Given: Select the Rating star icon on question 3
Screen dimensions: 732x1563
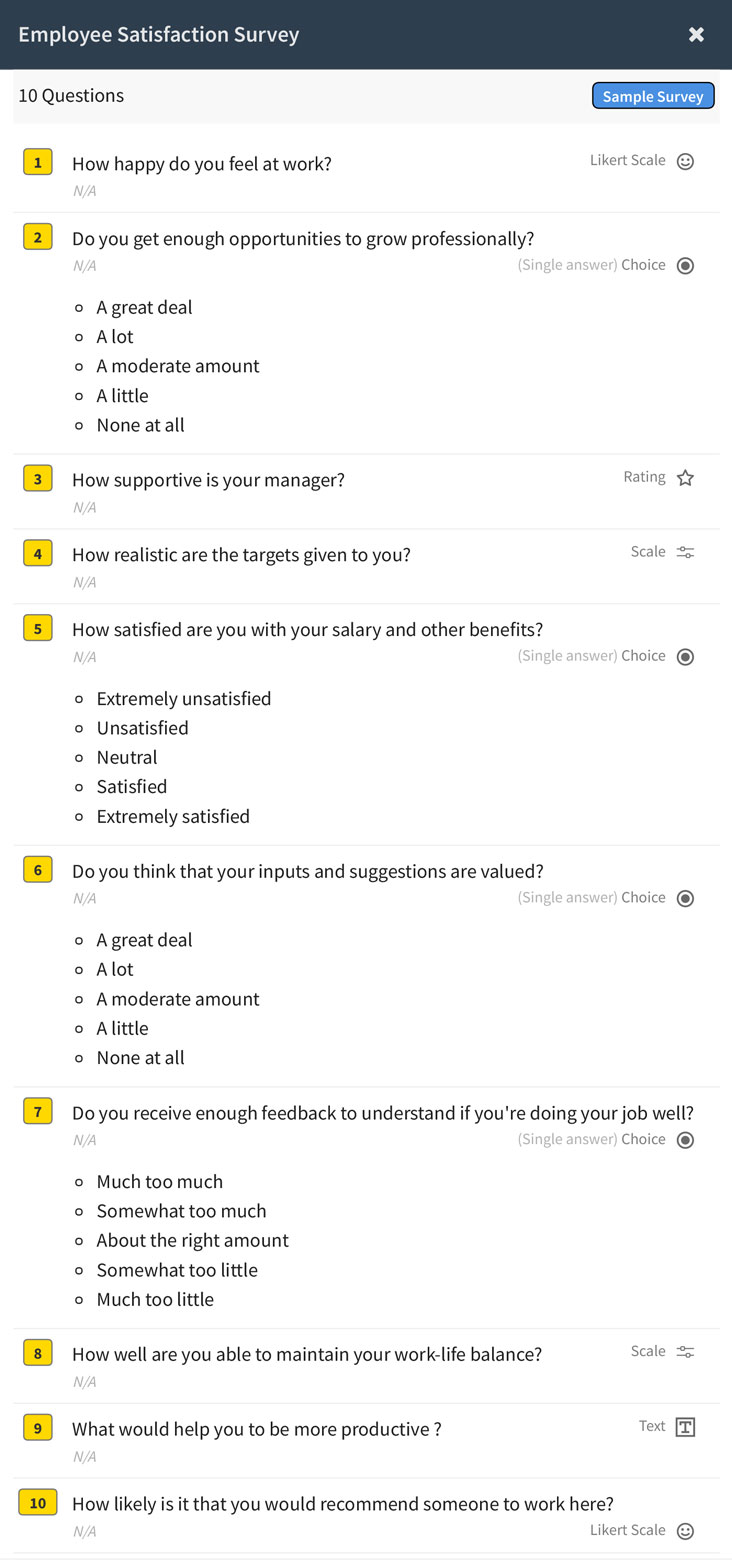Looking at the screenshot, I should 686,478.
